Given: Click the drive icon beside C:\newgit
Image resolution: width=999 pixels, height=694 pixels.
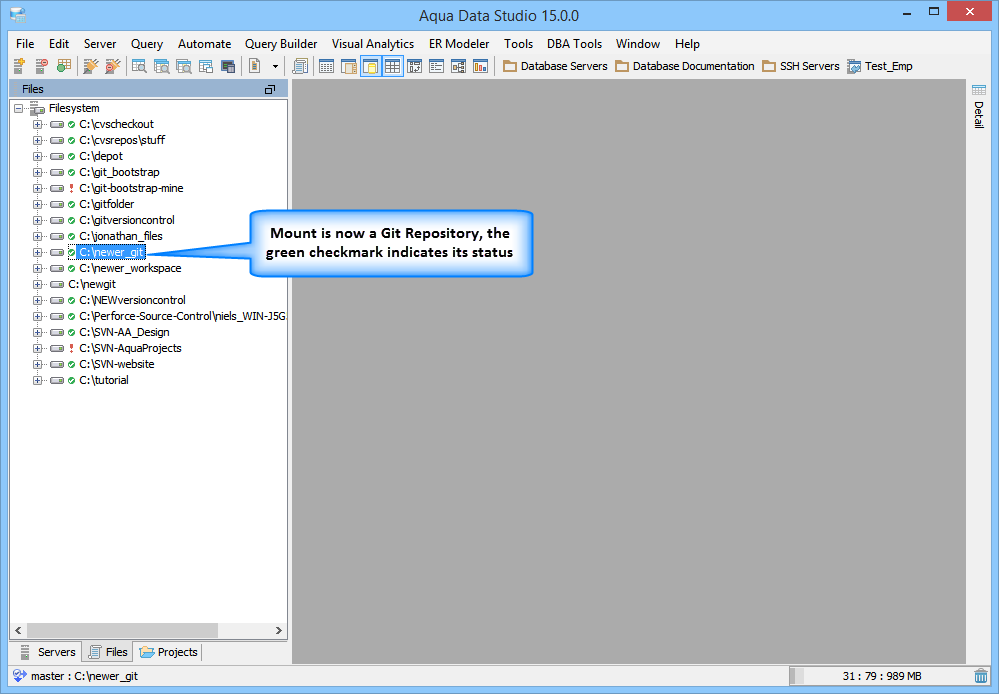Looking at the screenshot, I should pyautogui.click(x=57, y=284).
